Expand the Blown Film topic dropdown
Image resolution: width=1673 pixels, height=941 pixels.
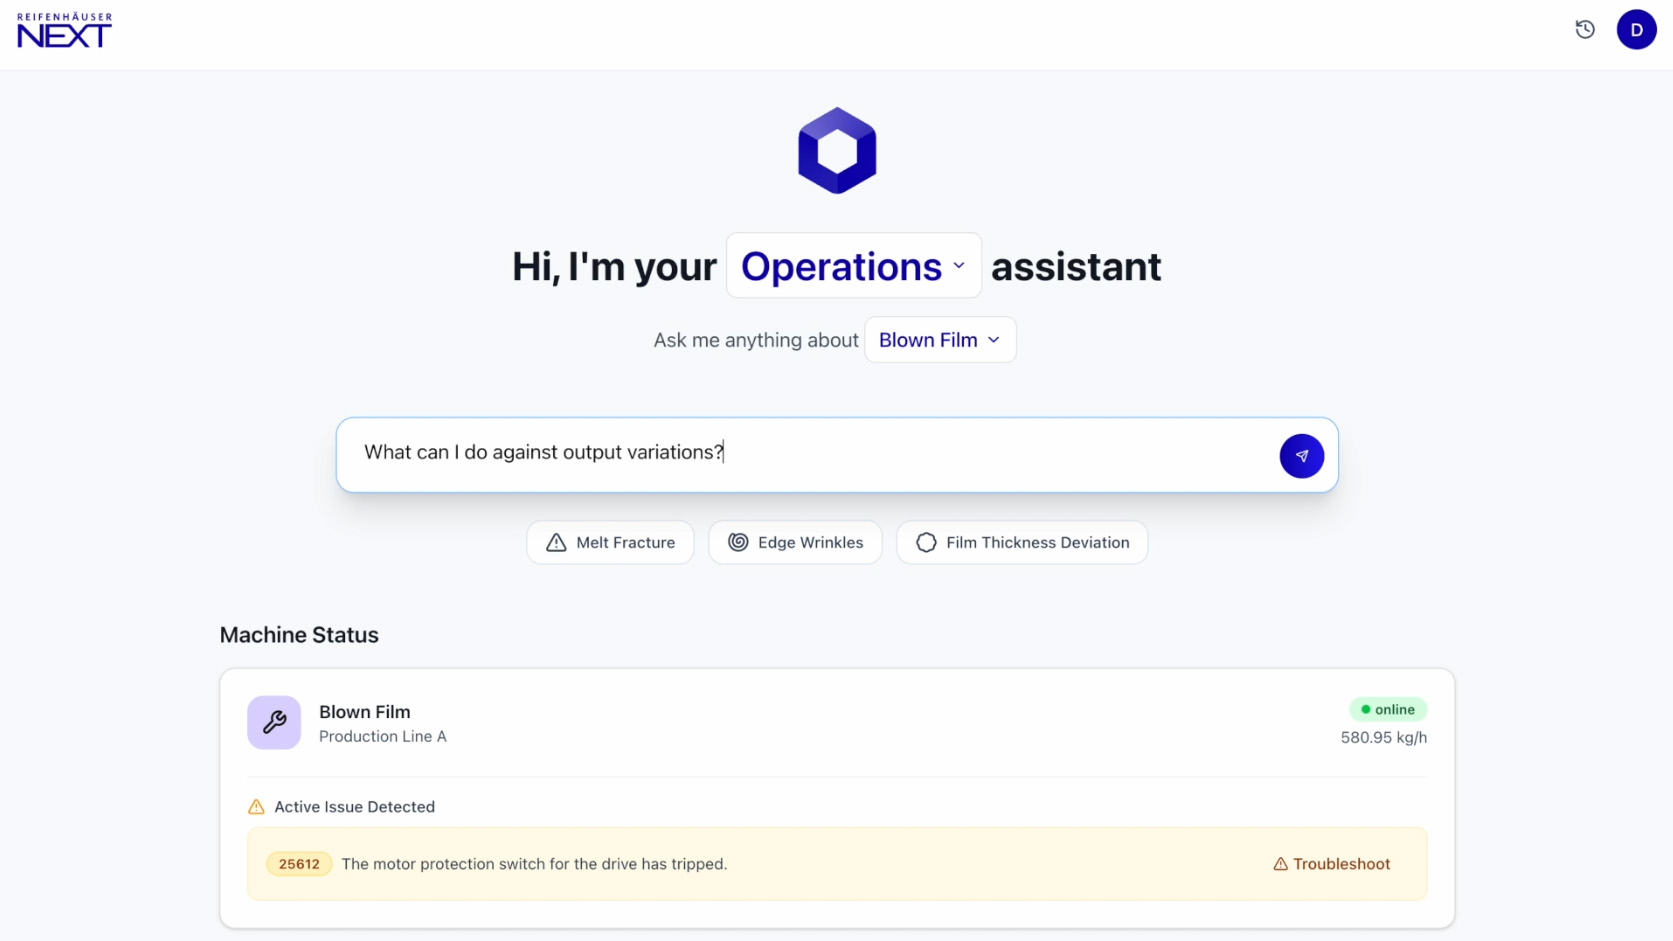click(x=939, y=340)
